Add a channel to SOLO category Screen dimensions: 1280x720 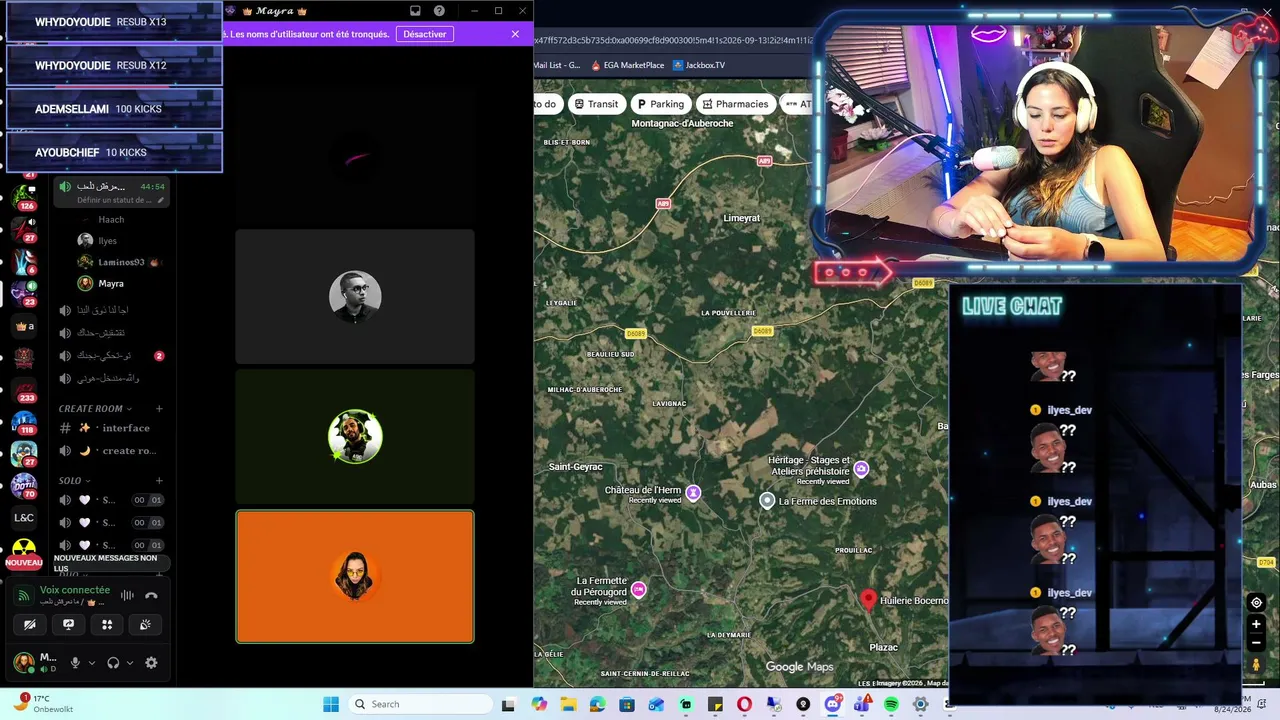(x=159, y=480)
